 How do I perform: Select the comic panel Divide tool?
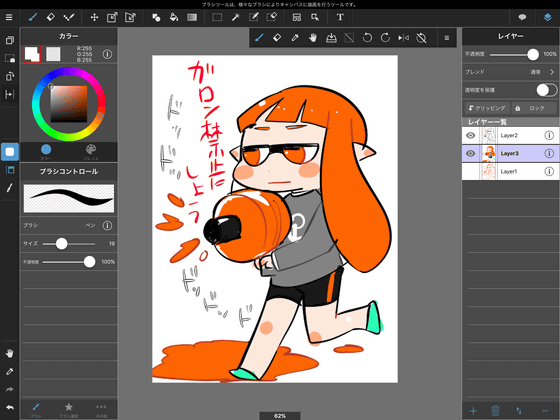coord(297,17)
